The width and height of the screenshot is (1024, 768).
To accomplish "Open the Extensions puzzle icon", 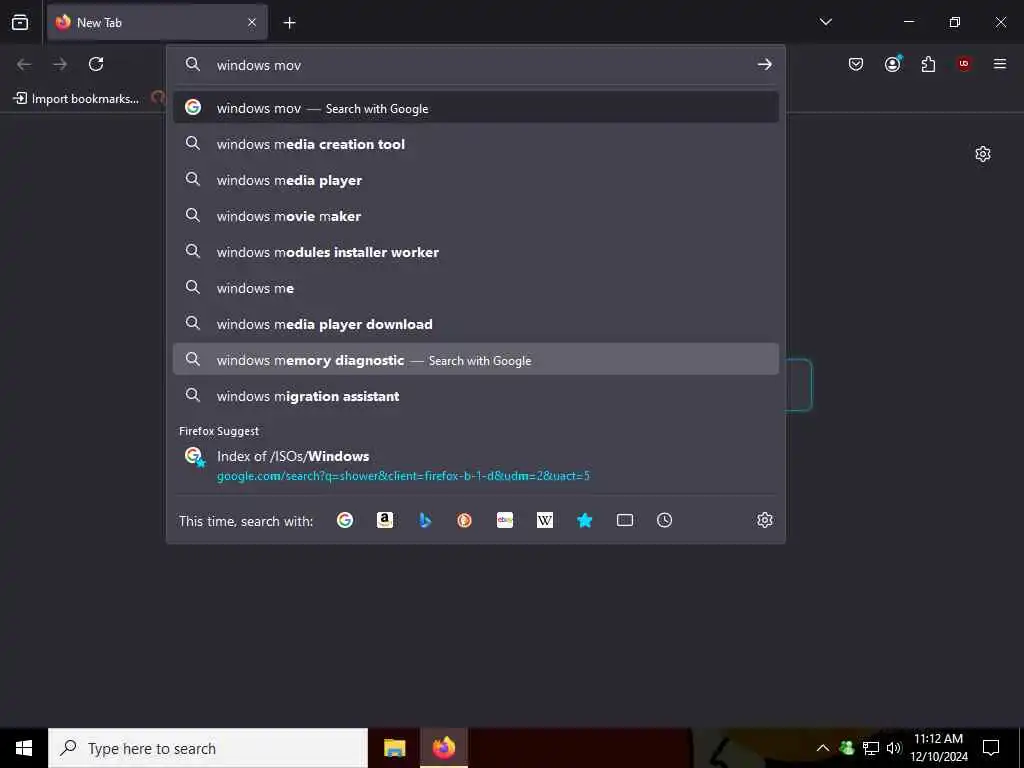I will (928, 64).
